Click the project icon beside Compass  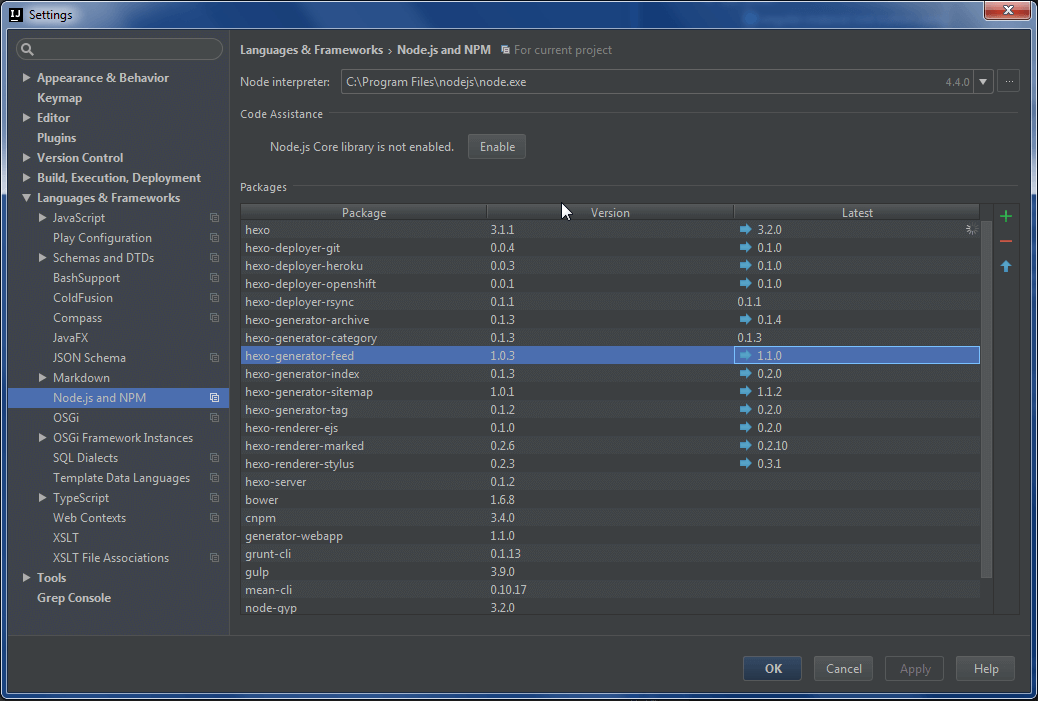(x=214, y=318)
